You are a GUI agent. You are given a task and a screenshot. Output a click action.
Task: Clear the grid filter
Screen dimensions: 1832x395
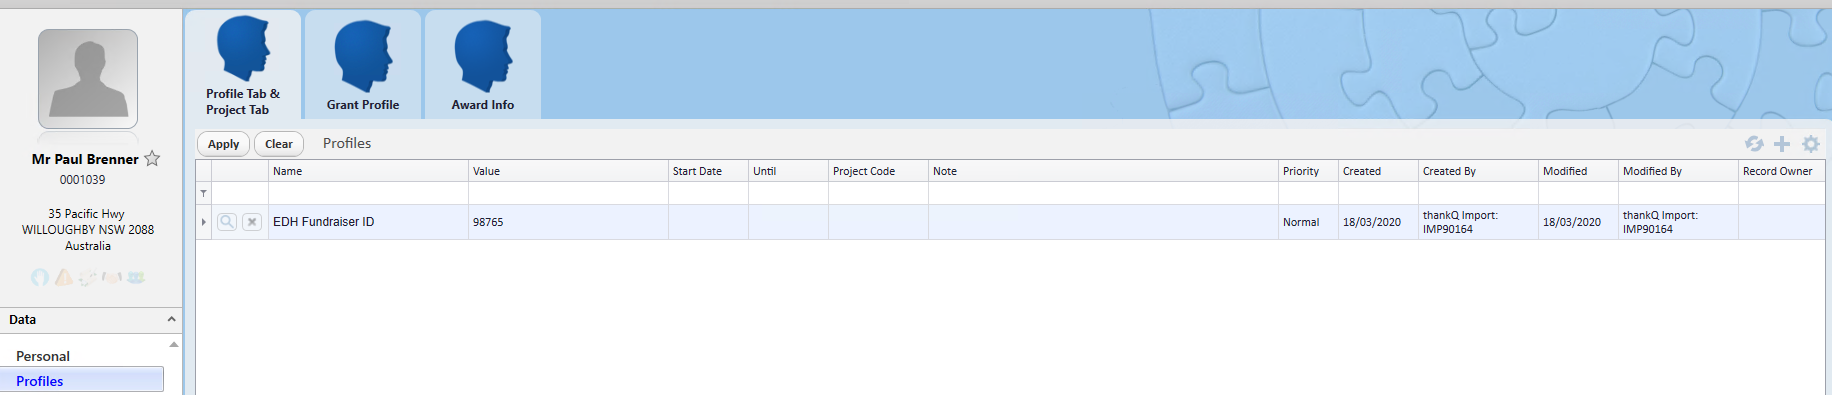click(279, 144)
